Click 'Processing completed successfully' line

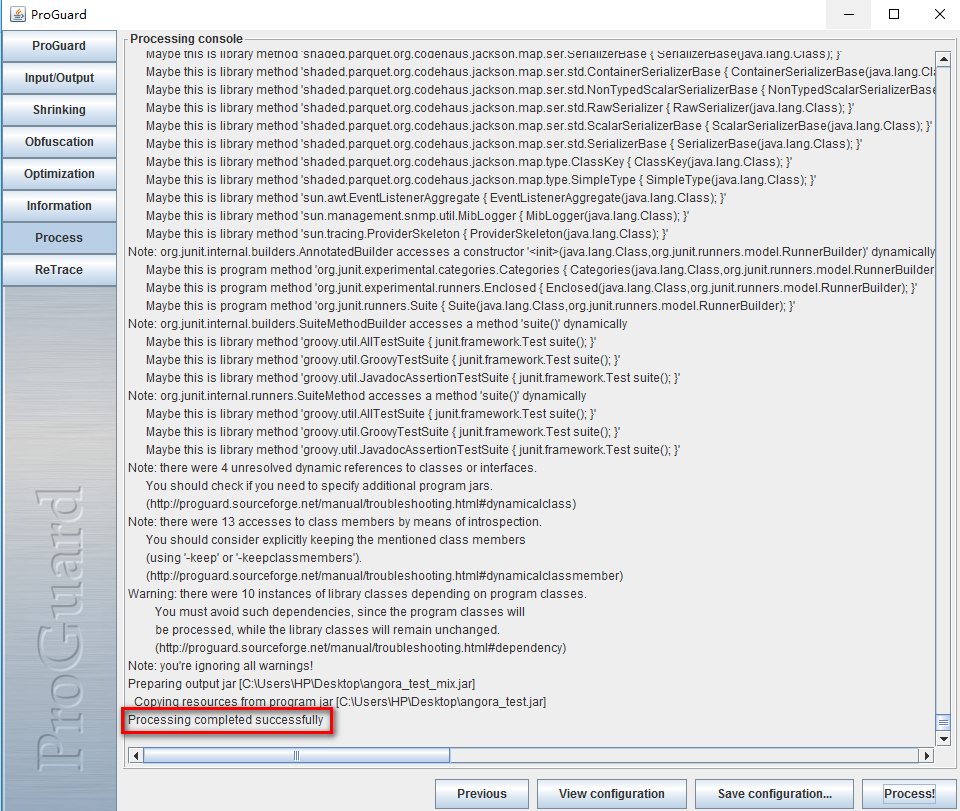click(x=225, y=720)
